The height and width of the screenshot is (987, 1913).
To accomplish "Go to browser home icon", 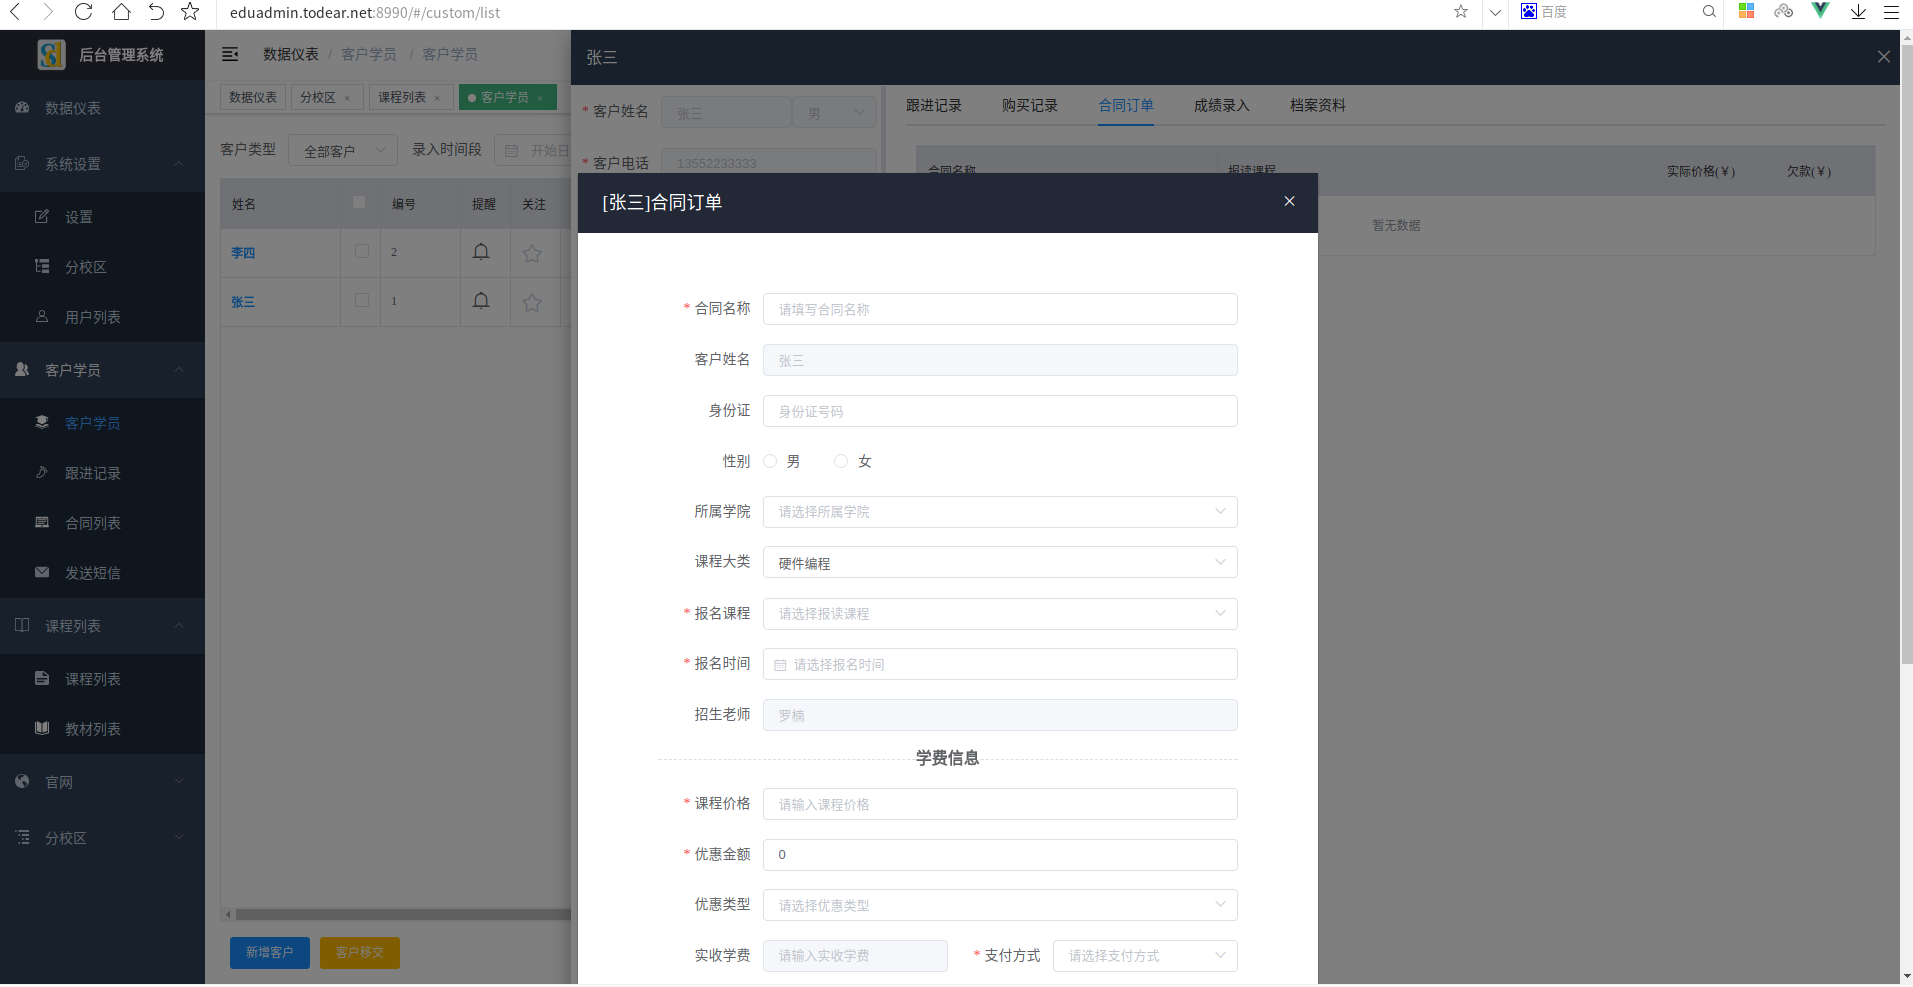I will click(x=121, y=12).
